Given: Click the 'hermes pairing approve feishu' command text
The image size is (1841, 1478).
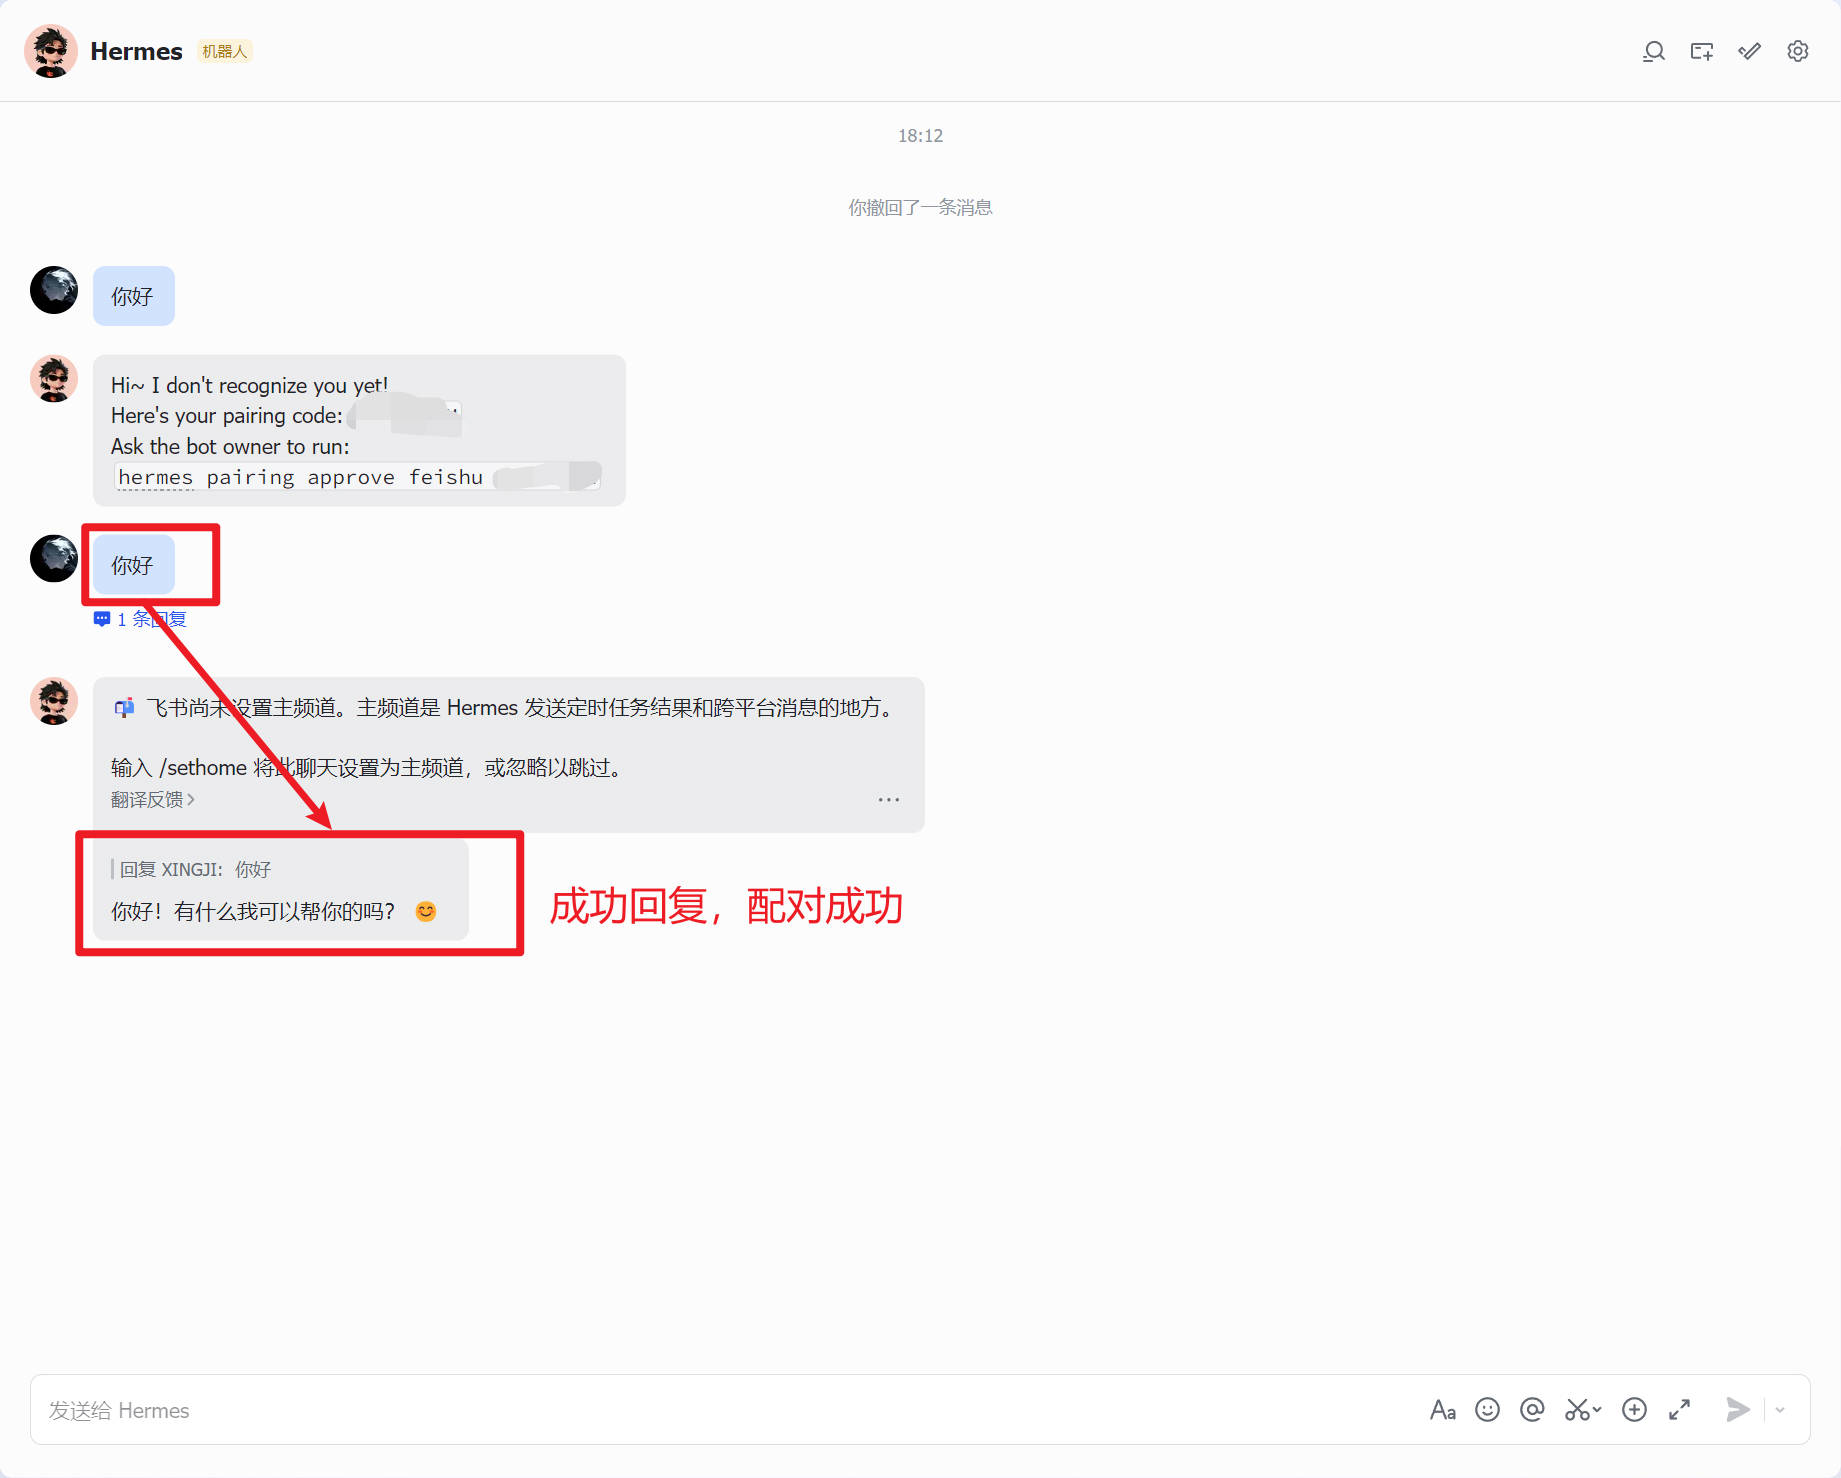Looking at the screenshot, I should [x=300, y=477].
